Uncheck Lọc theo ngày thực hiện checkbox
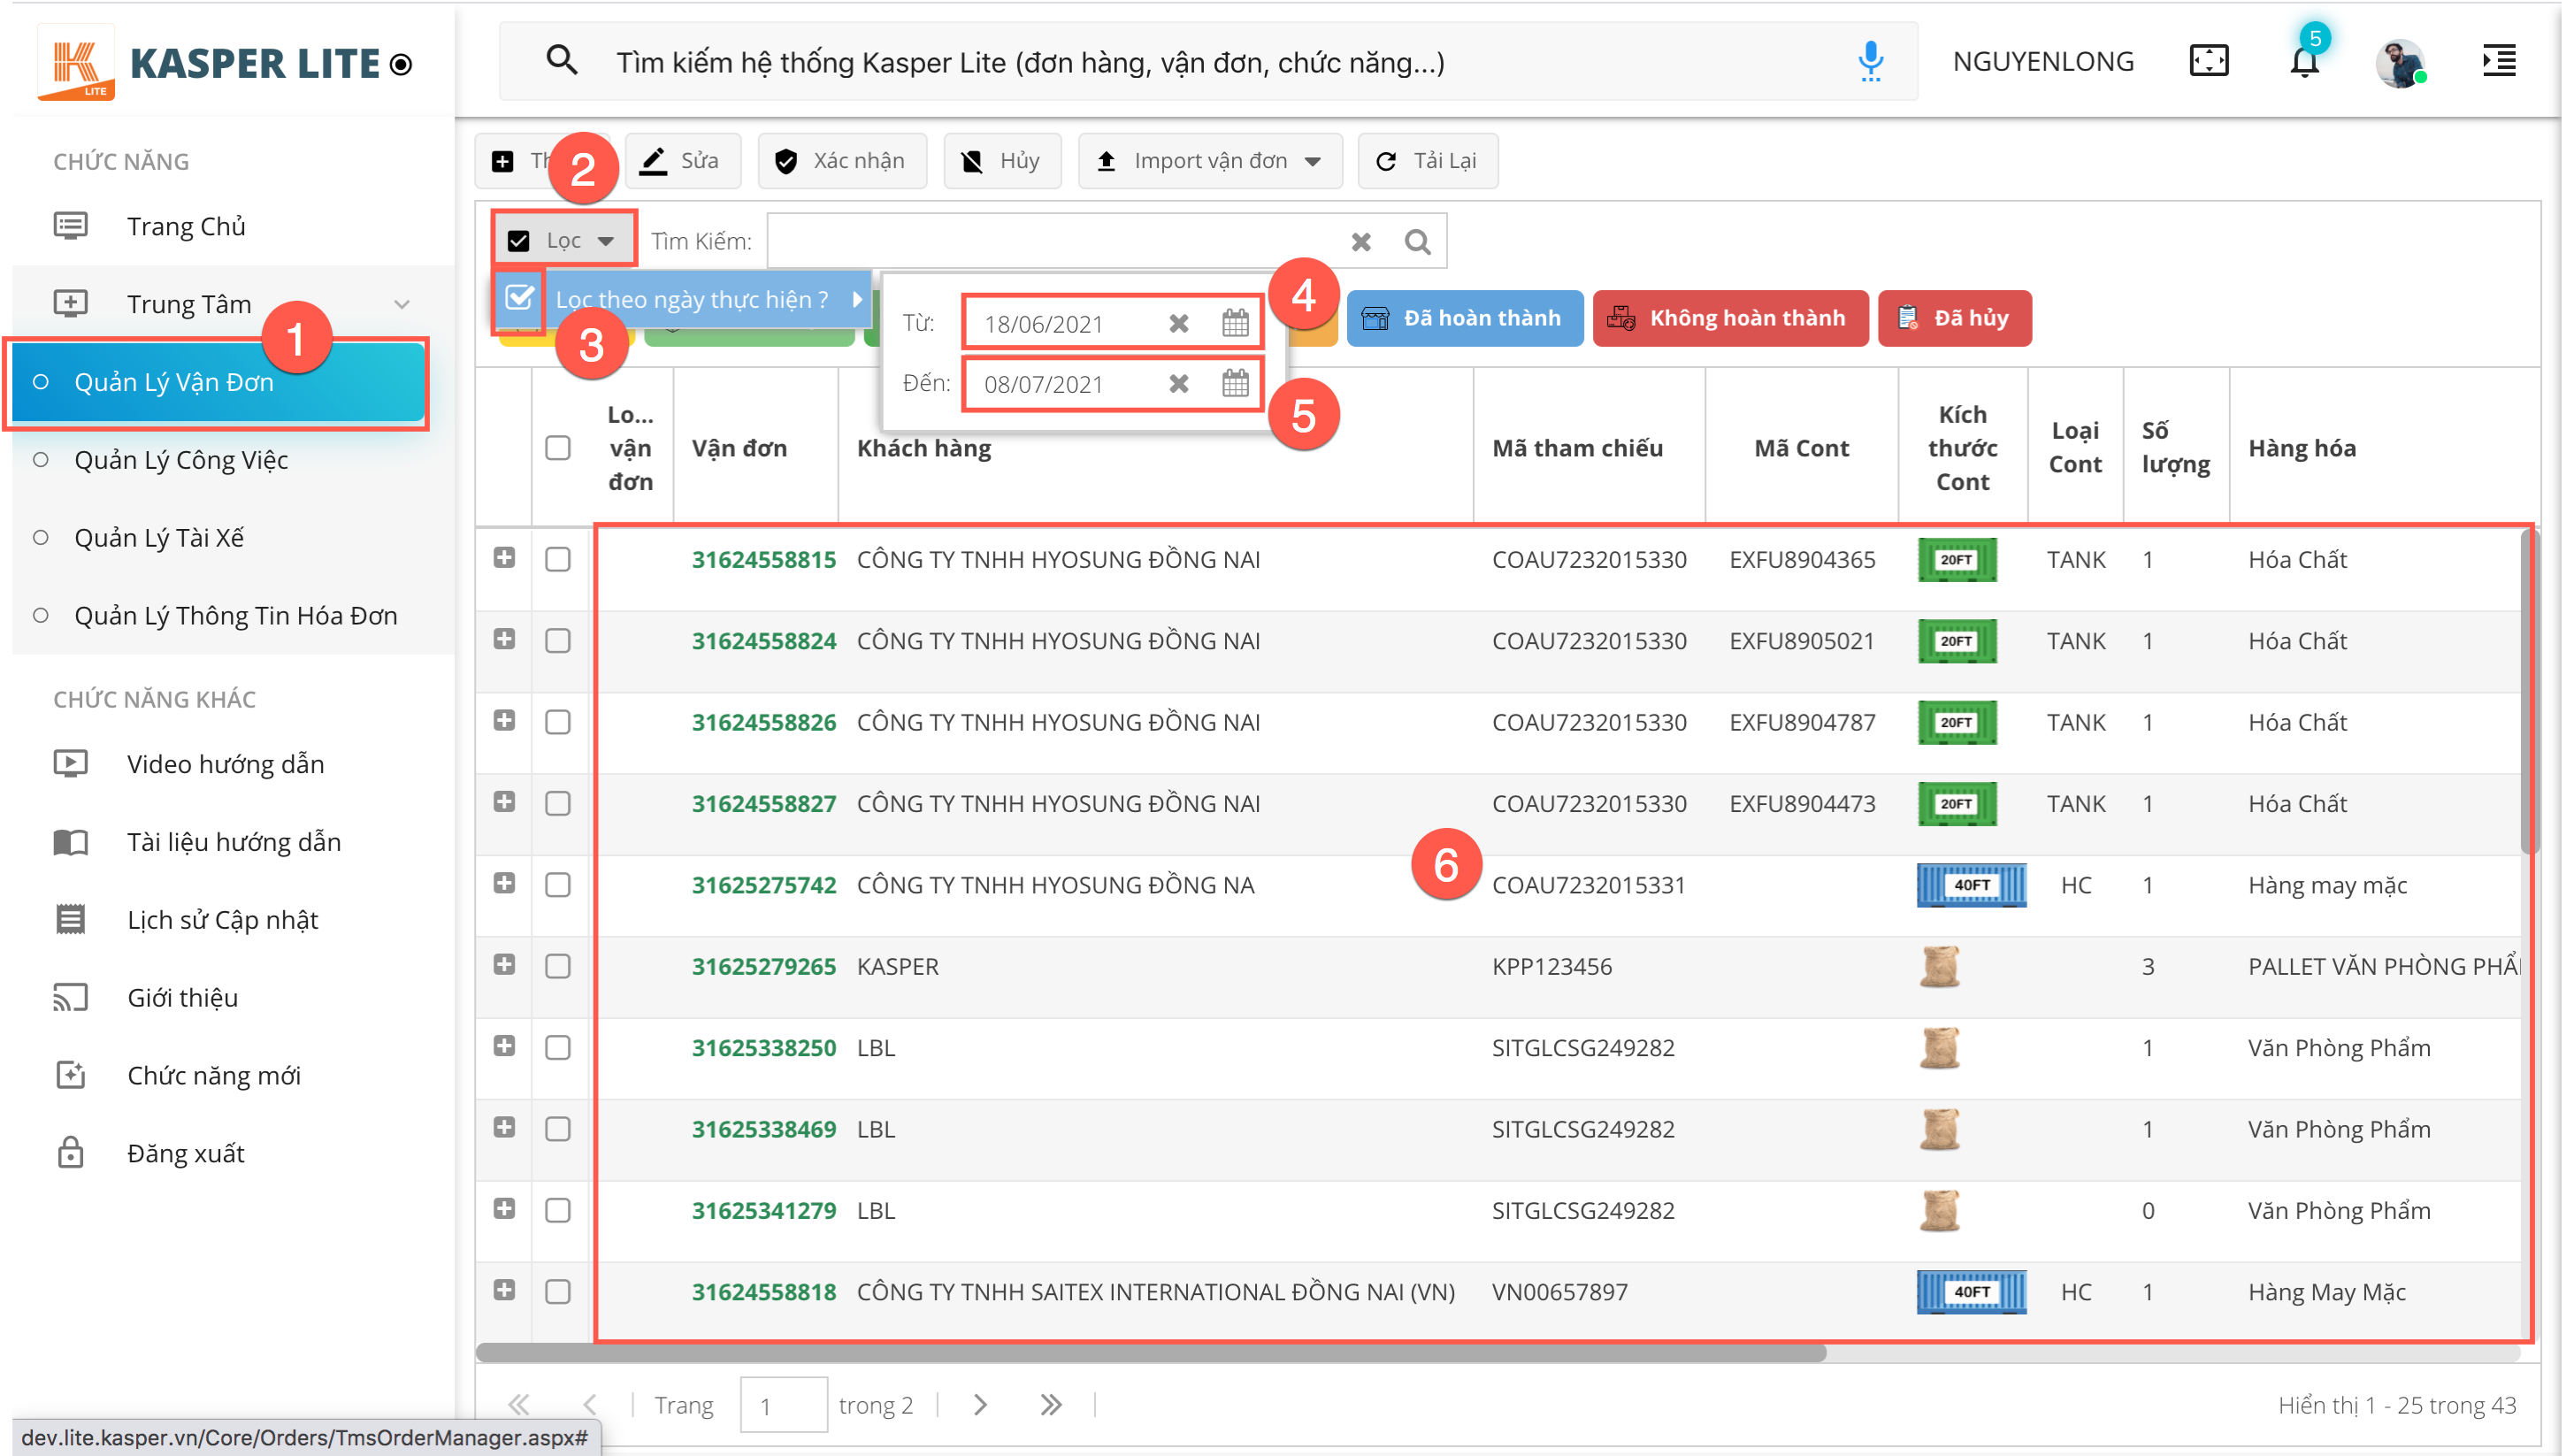 click(519, 298)
